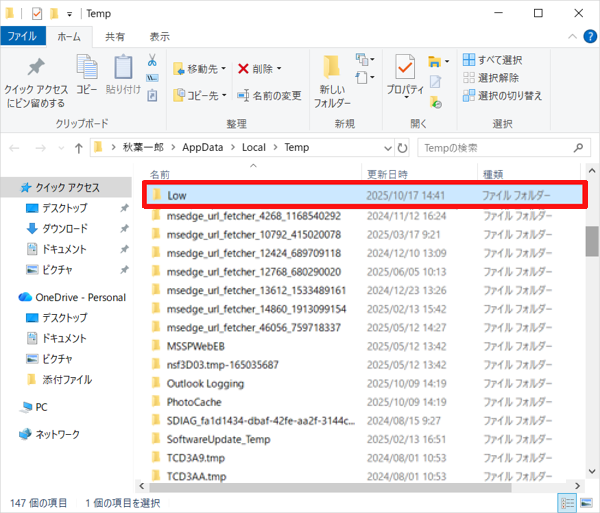Image resolution: width=600 pixels, height=513 pixels.
Task: Switch to the 共有 ribbon tab
Action: coord(116,36)
